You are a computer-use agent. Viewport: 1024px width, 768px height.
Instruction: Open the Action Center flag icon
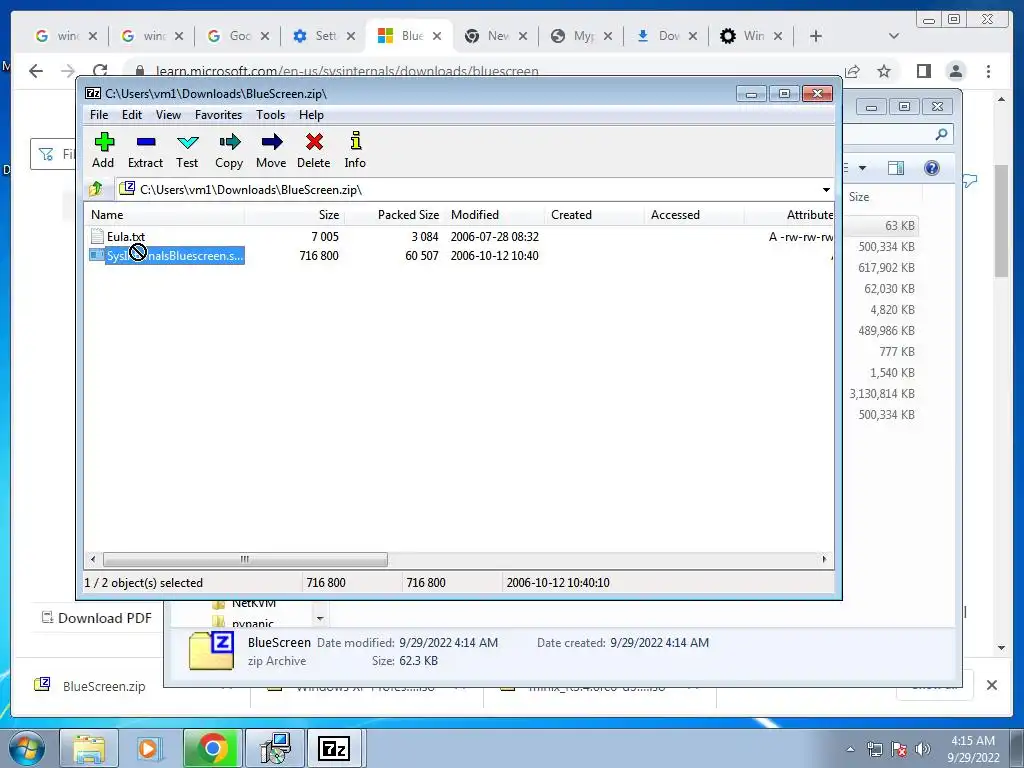pos(899,749)
